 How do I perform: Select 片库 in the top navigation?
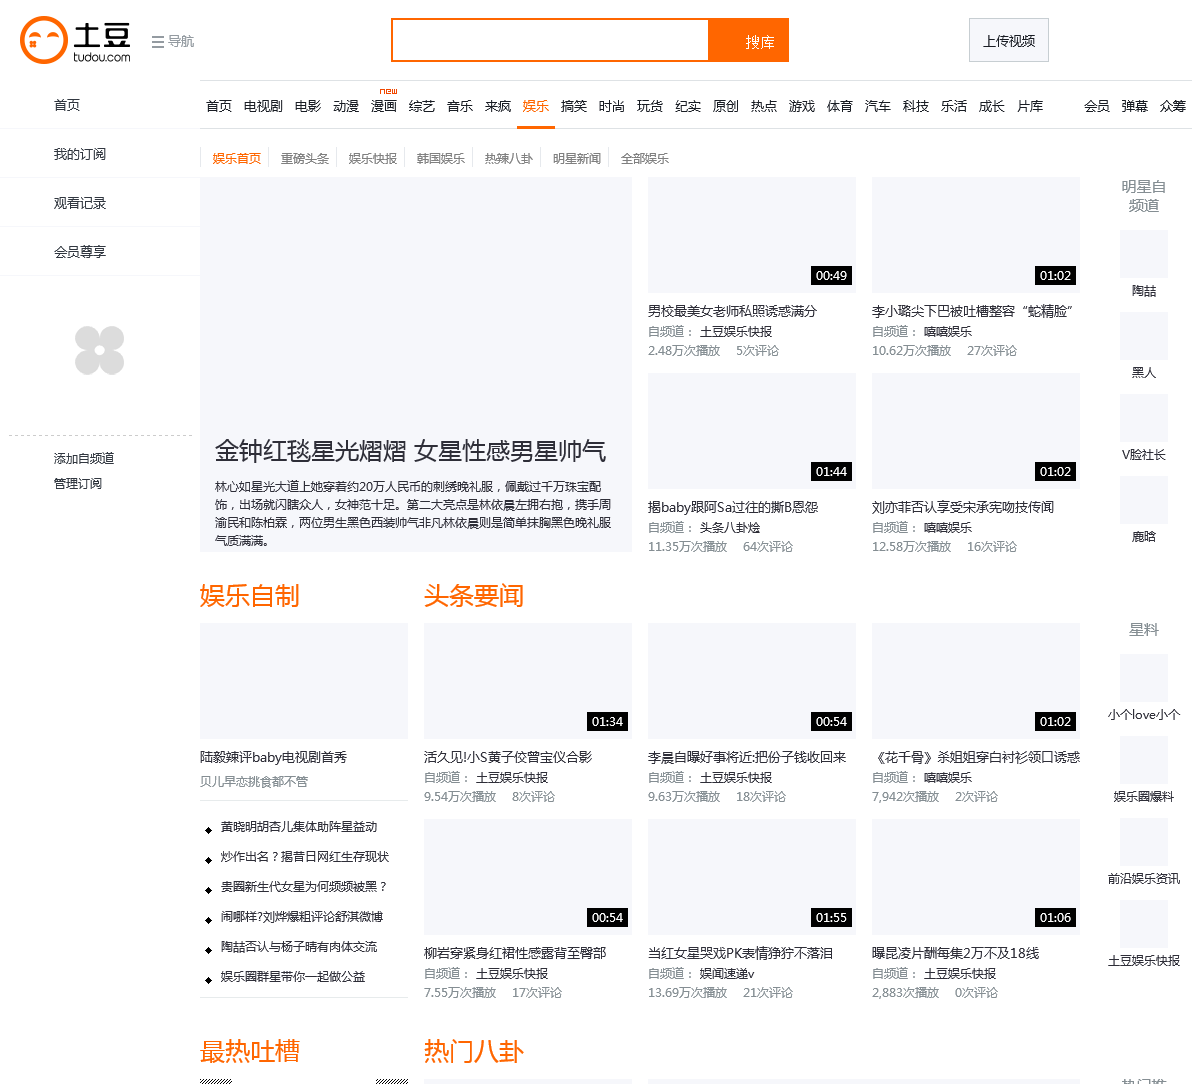point(1030,106)
